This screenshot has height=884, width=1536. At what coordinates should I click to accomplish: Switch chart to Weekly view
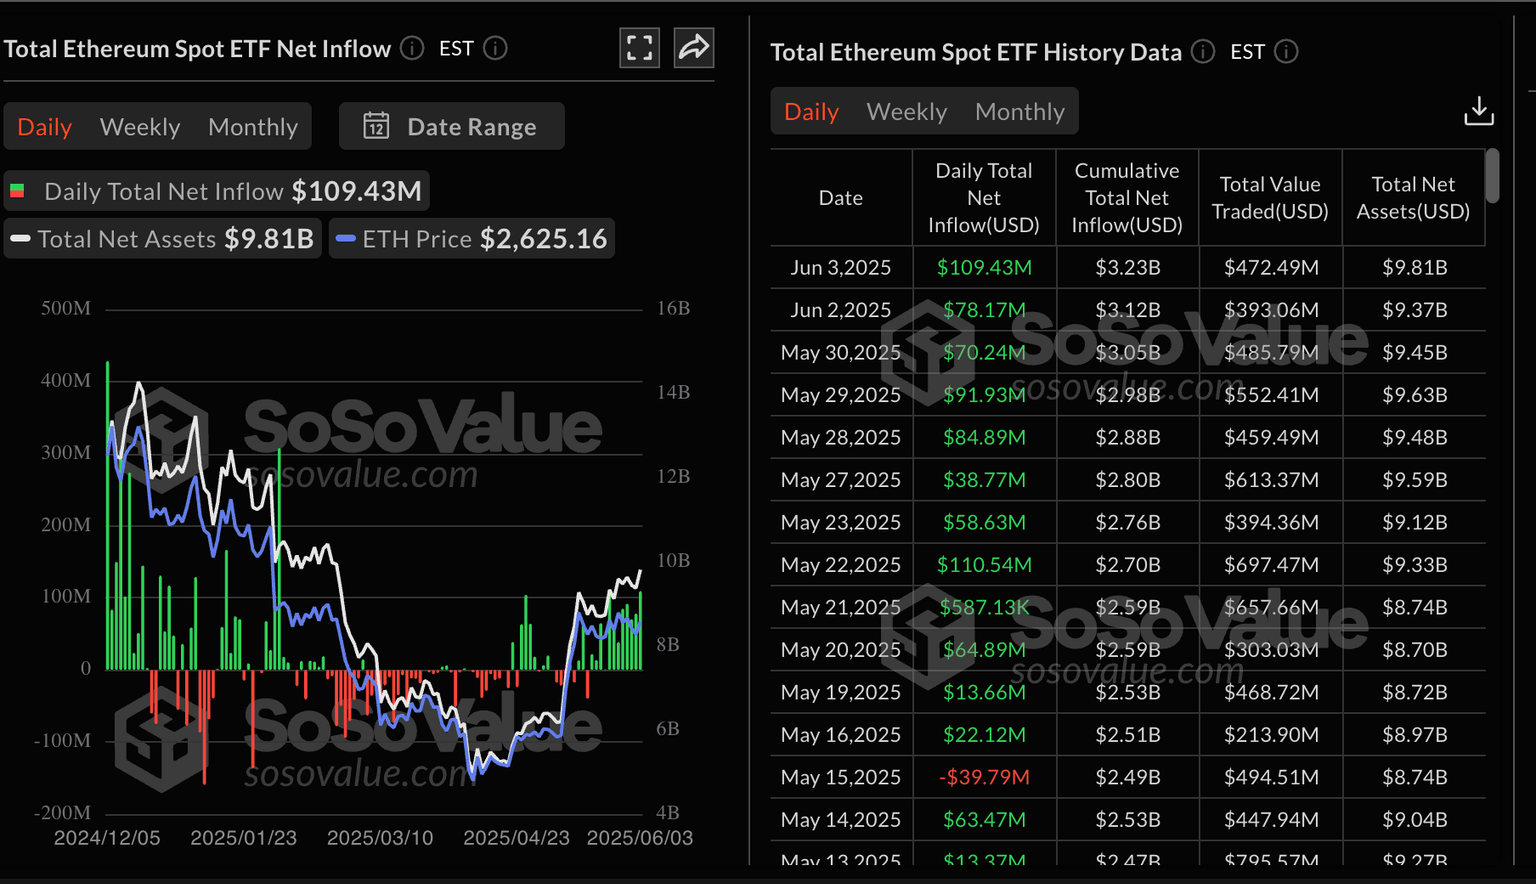[x=140, y=127]
